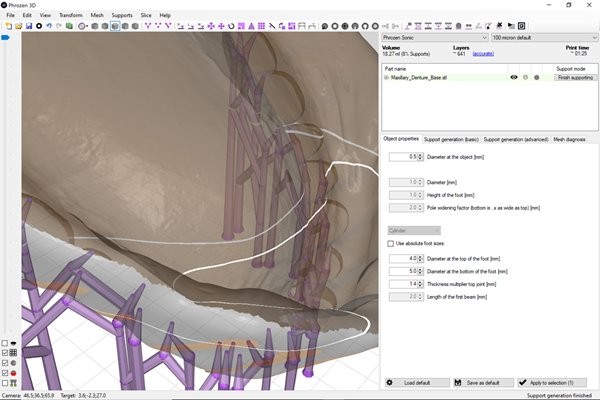The image size is (600, 400).
Task: Click the open folder toolbar icon
Action: point(17,26)
